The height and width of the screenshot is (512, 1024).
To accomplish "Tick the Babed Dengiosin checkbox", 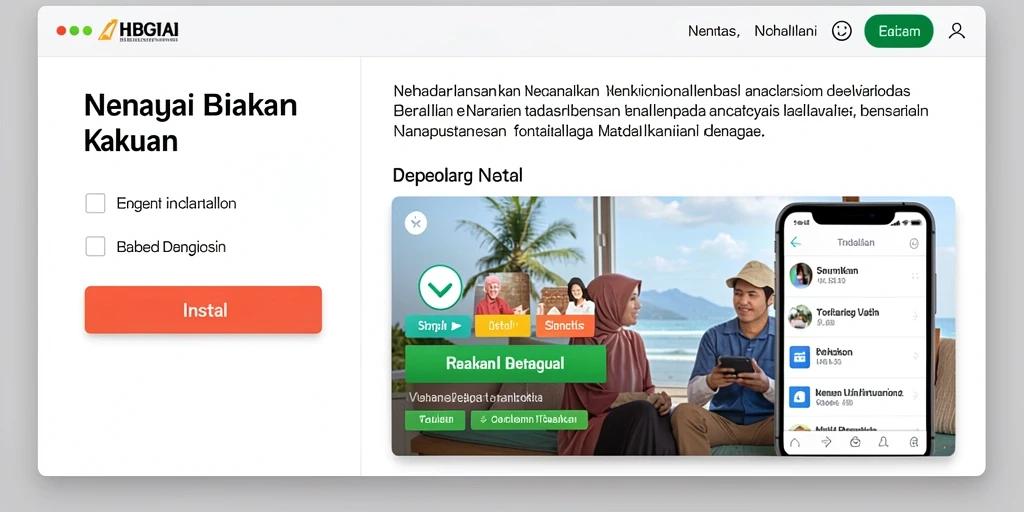I will (x=95, y=246).
